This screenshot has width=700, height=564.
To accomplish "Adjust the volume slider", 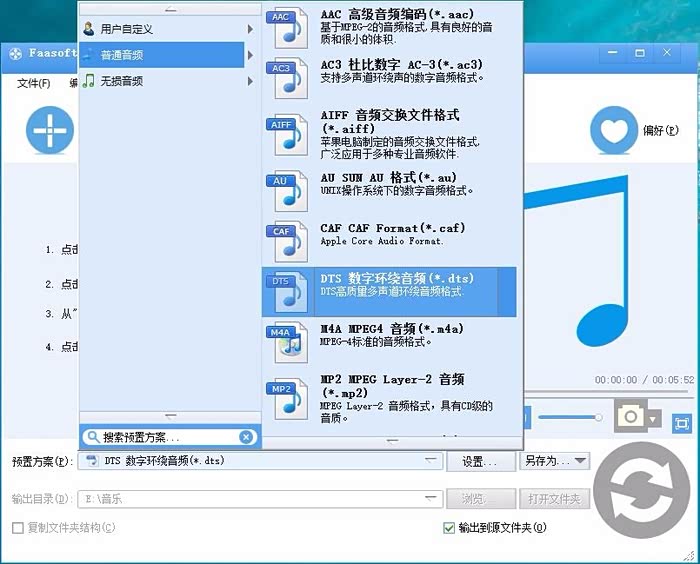I will [x=568, y=417].
